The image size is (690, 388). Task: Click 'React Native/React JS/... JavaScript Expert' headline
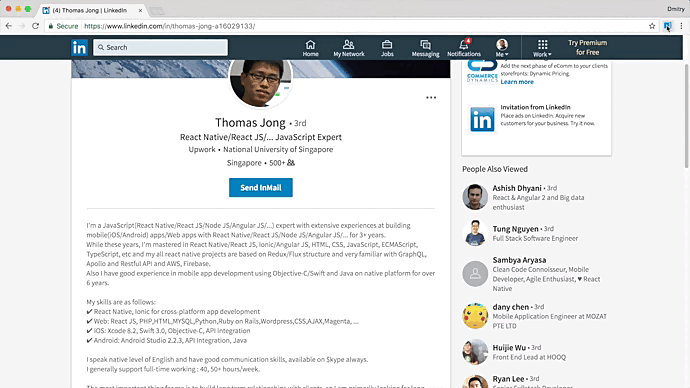pyautogui.click(x=261, y=137)
